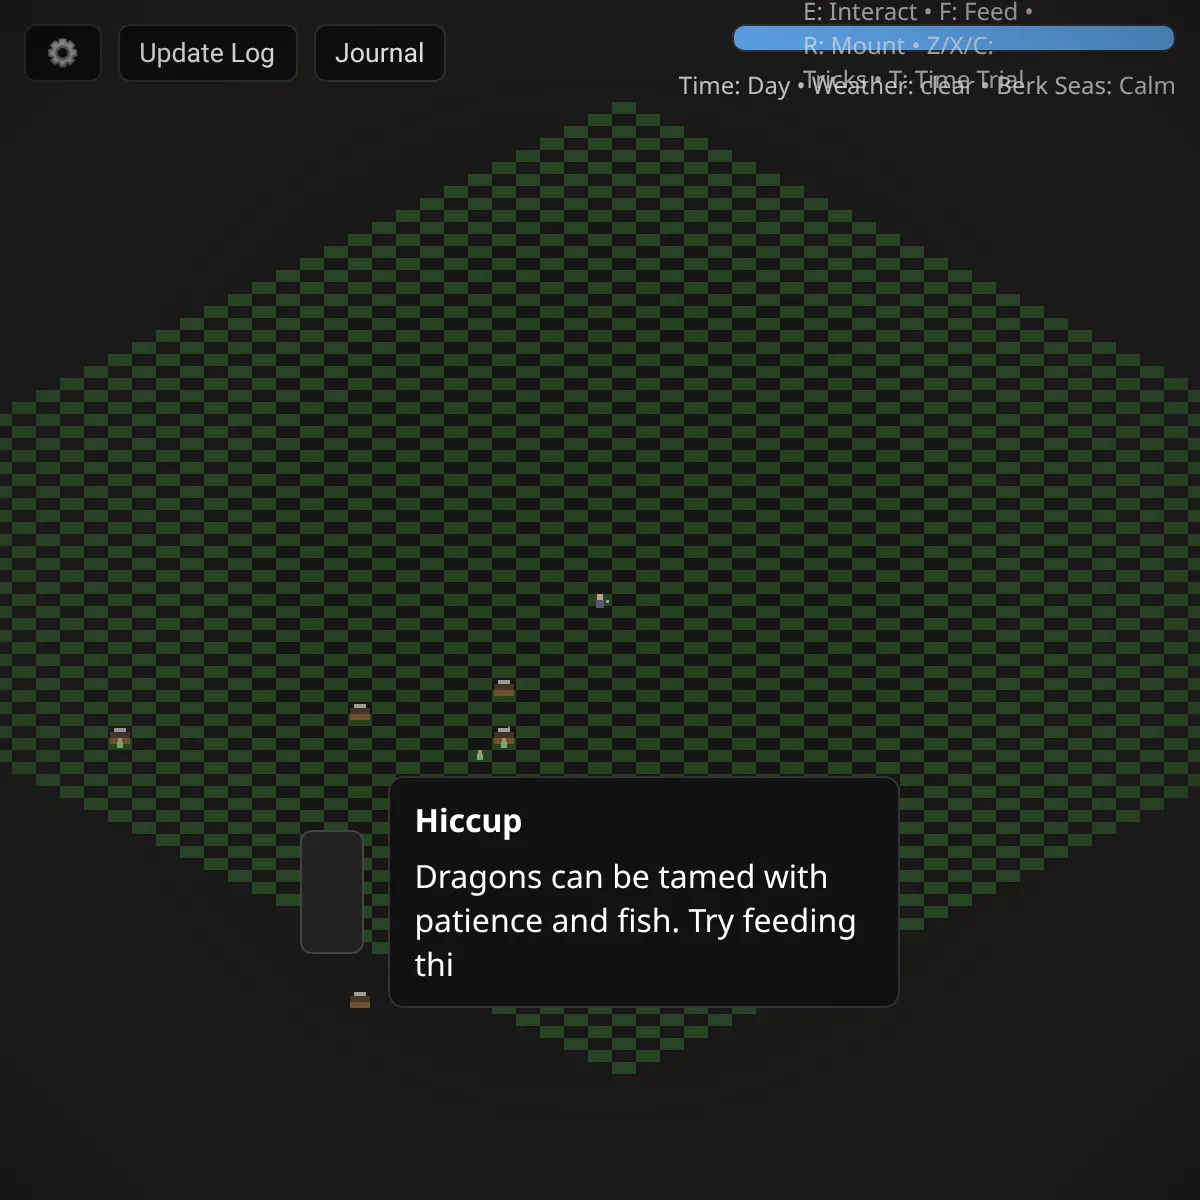Open the Journal
This screenshot has height=1200, width=1200.
(x=379, y=53)
